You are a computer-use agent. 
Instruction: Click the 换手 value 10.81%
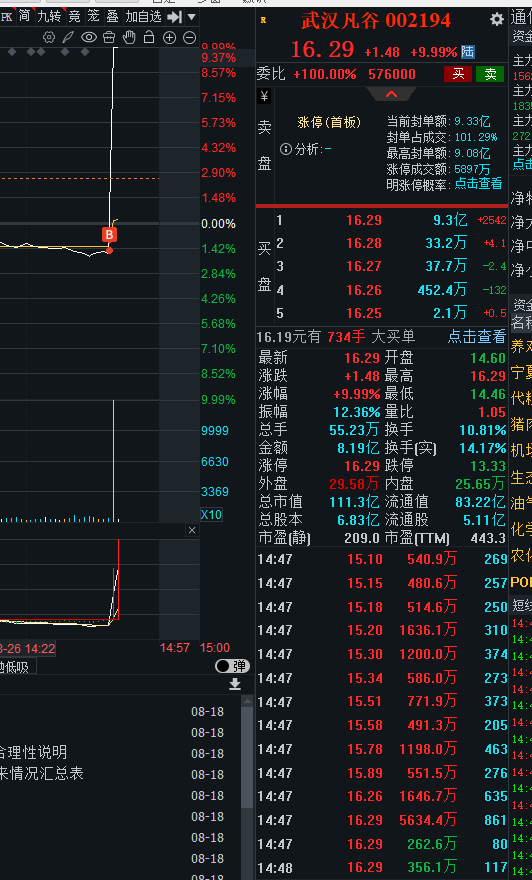(x=483, y=430)
